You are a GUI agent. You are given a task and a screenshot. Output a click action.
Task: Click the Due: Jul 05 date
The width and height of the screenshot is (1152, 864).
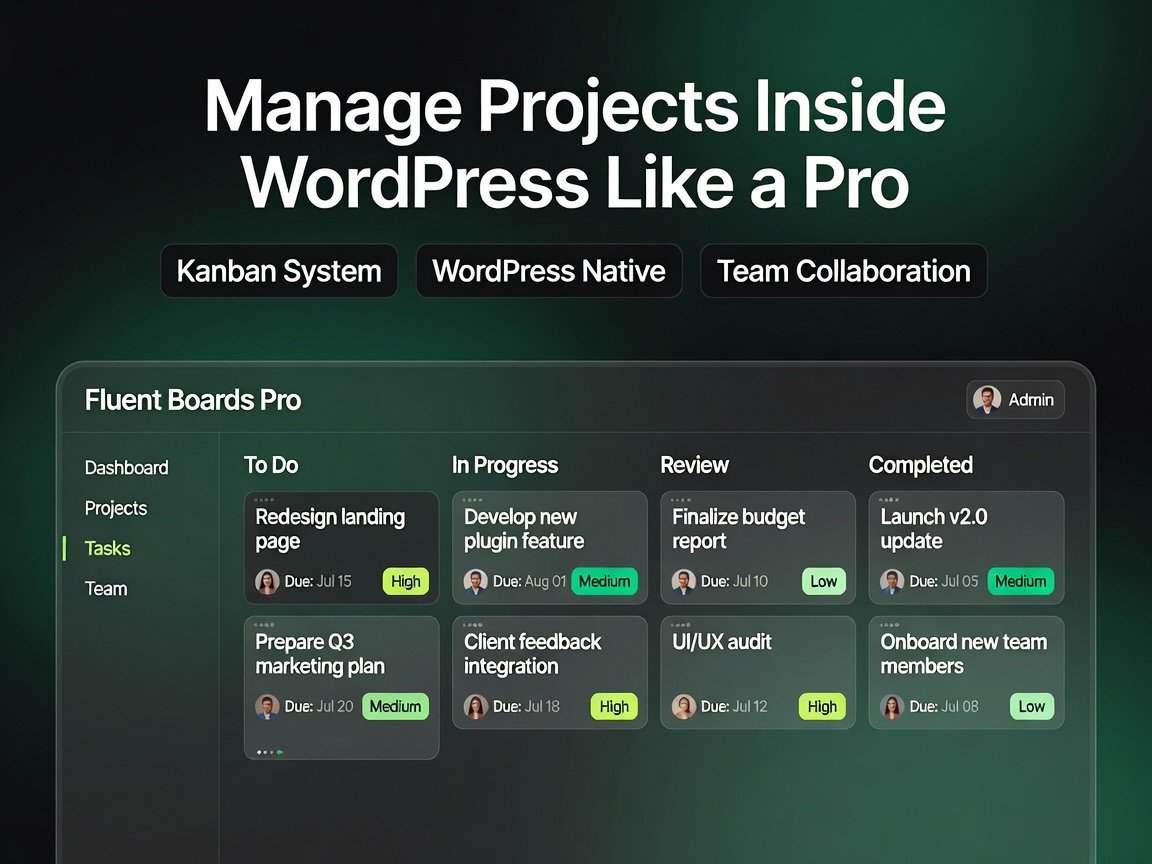944,581
